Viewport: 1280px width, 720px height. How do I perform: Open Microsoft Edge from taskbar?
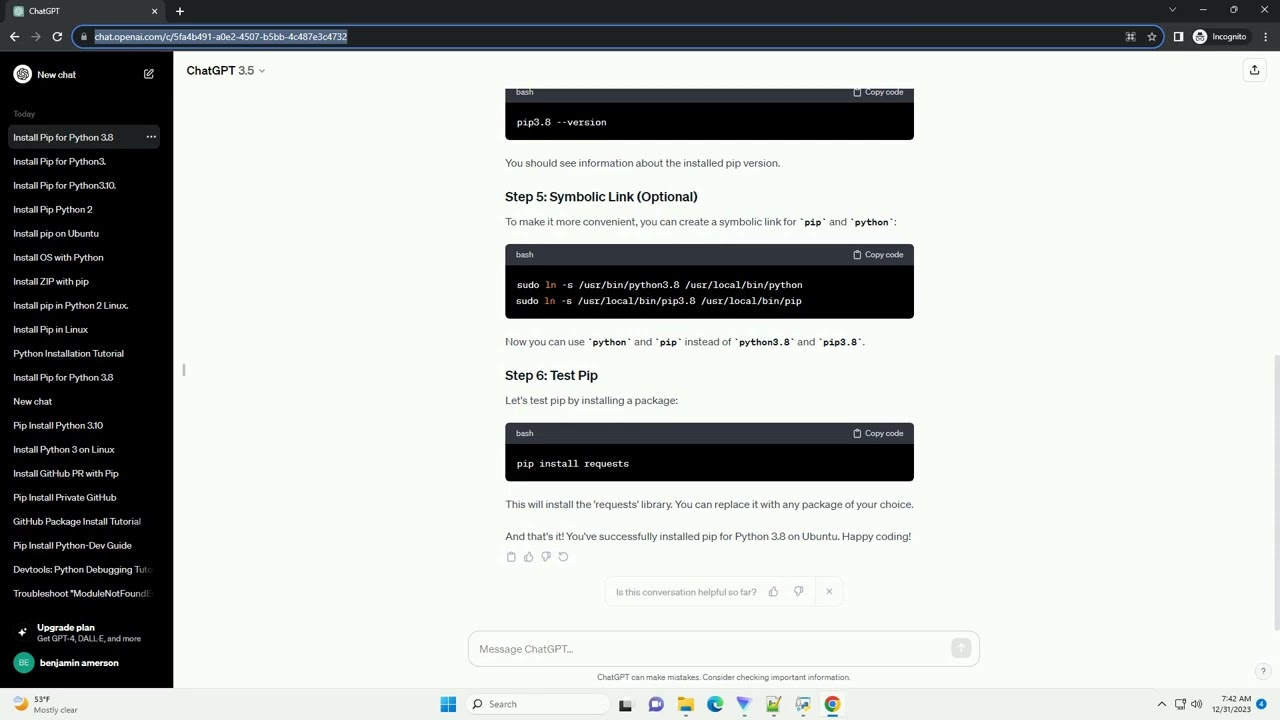(x=715, y=704)
